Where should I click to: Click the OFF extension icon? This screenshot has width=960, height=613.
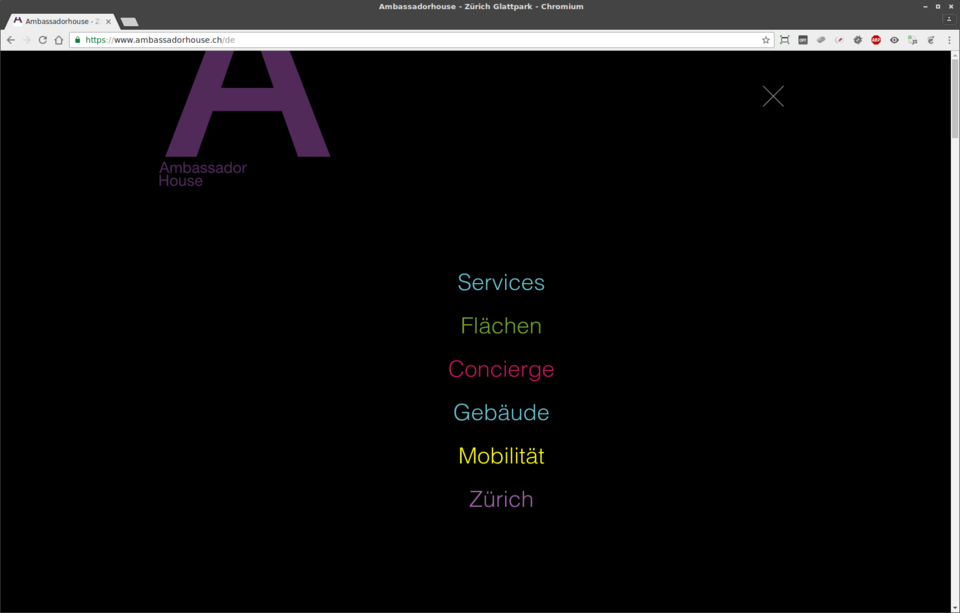(x=803, y=40)
